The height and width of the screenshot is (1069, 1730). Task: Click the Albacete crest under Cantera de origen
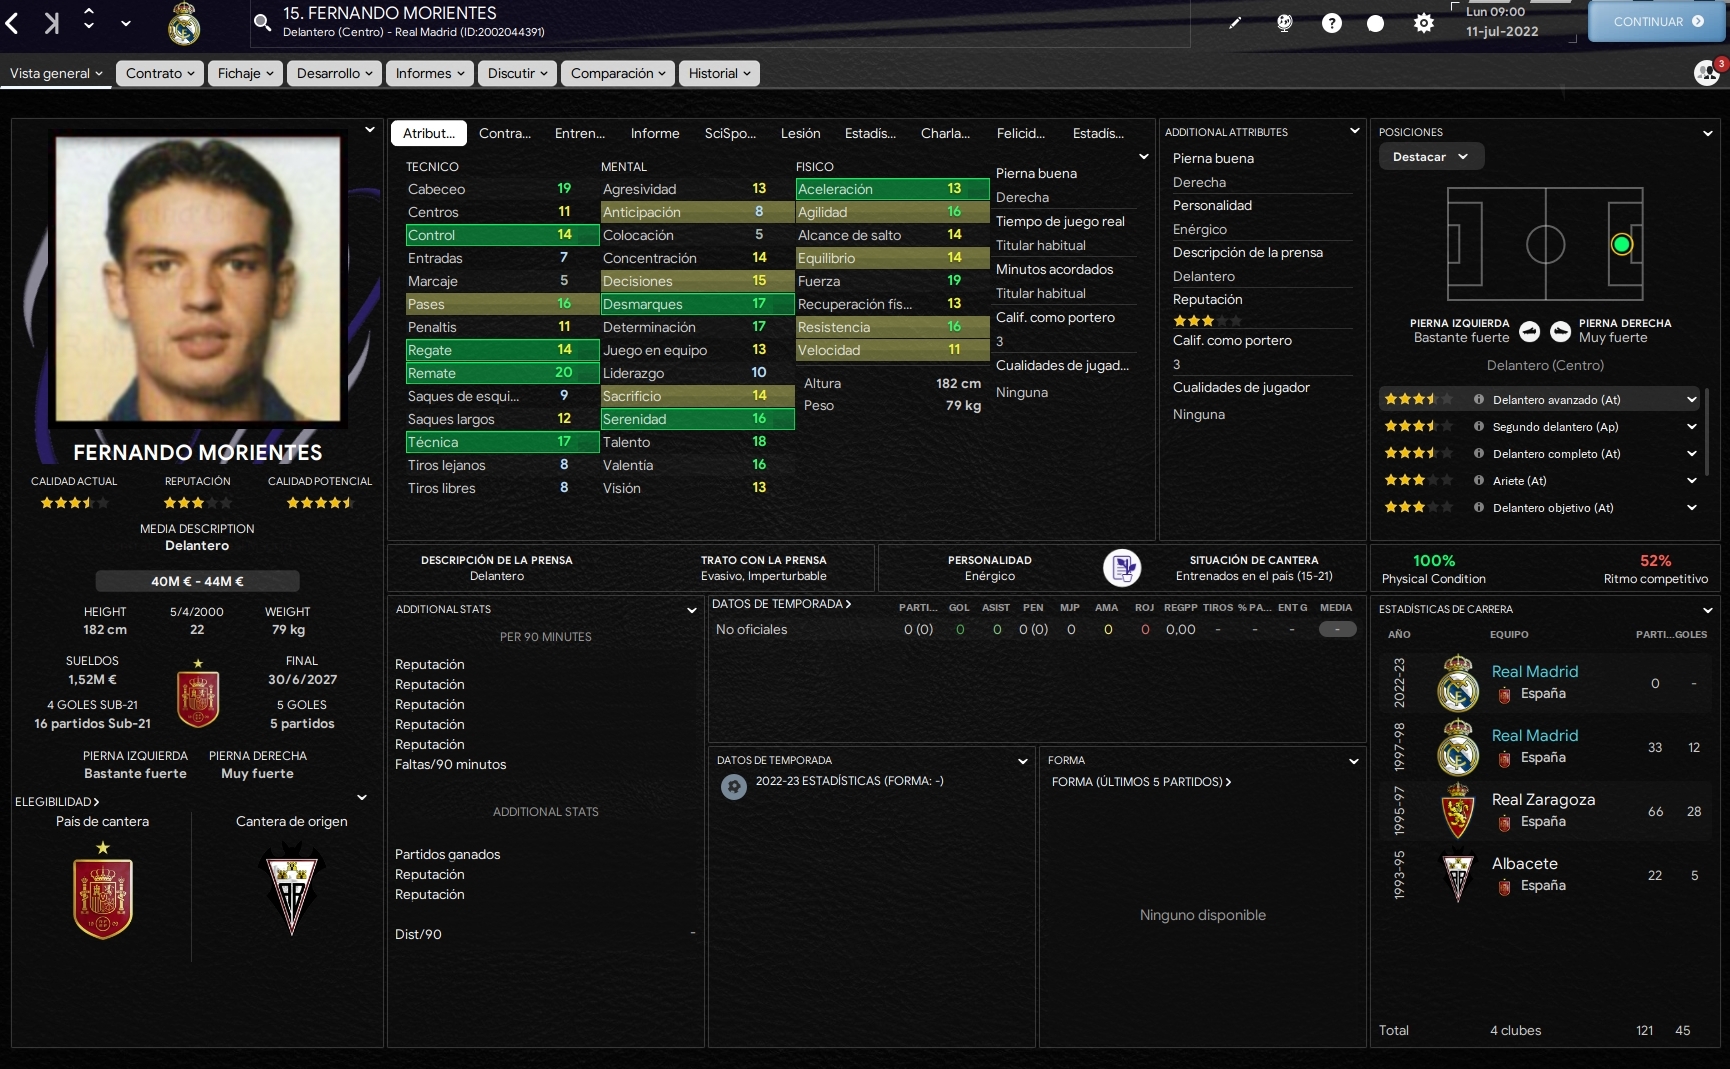point(292,888)
